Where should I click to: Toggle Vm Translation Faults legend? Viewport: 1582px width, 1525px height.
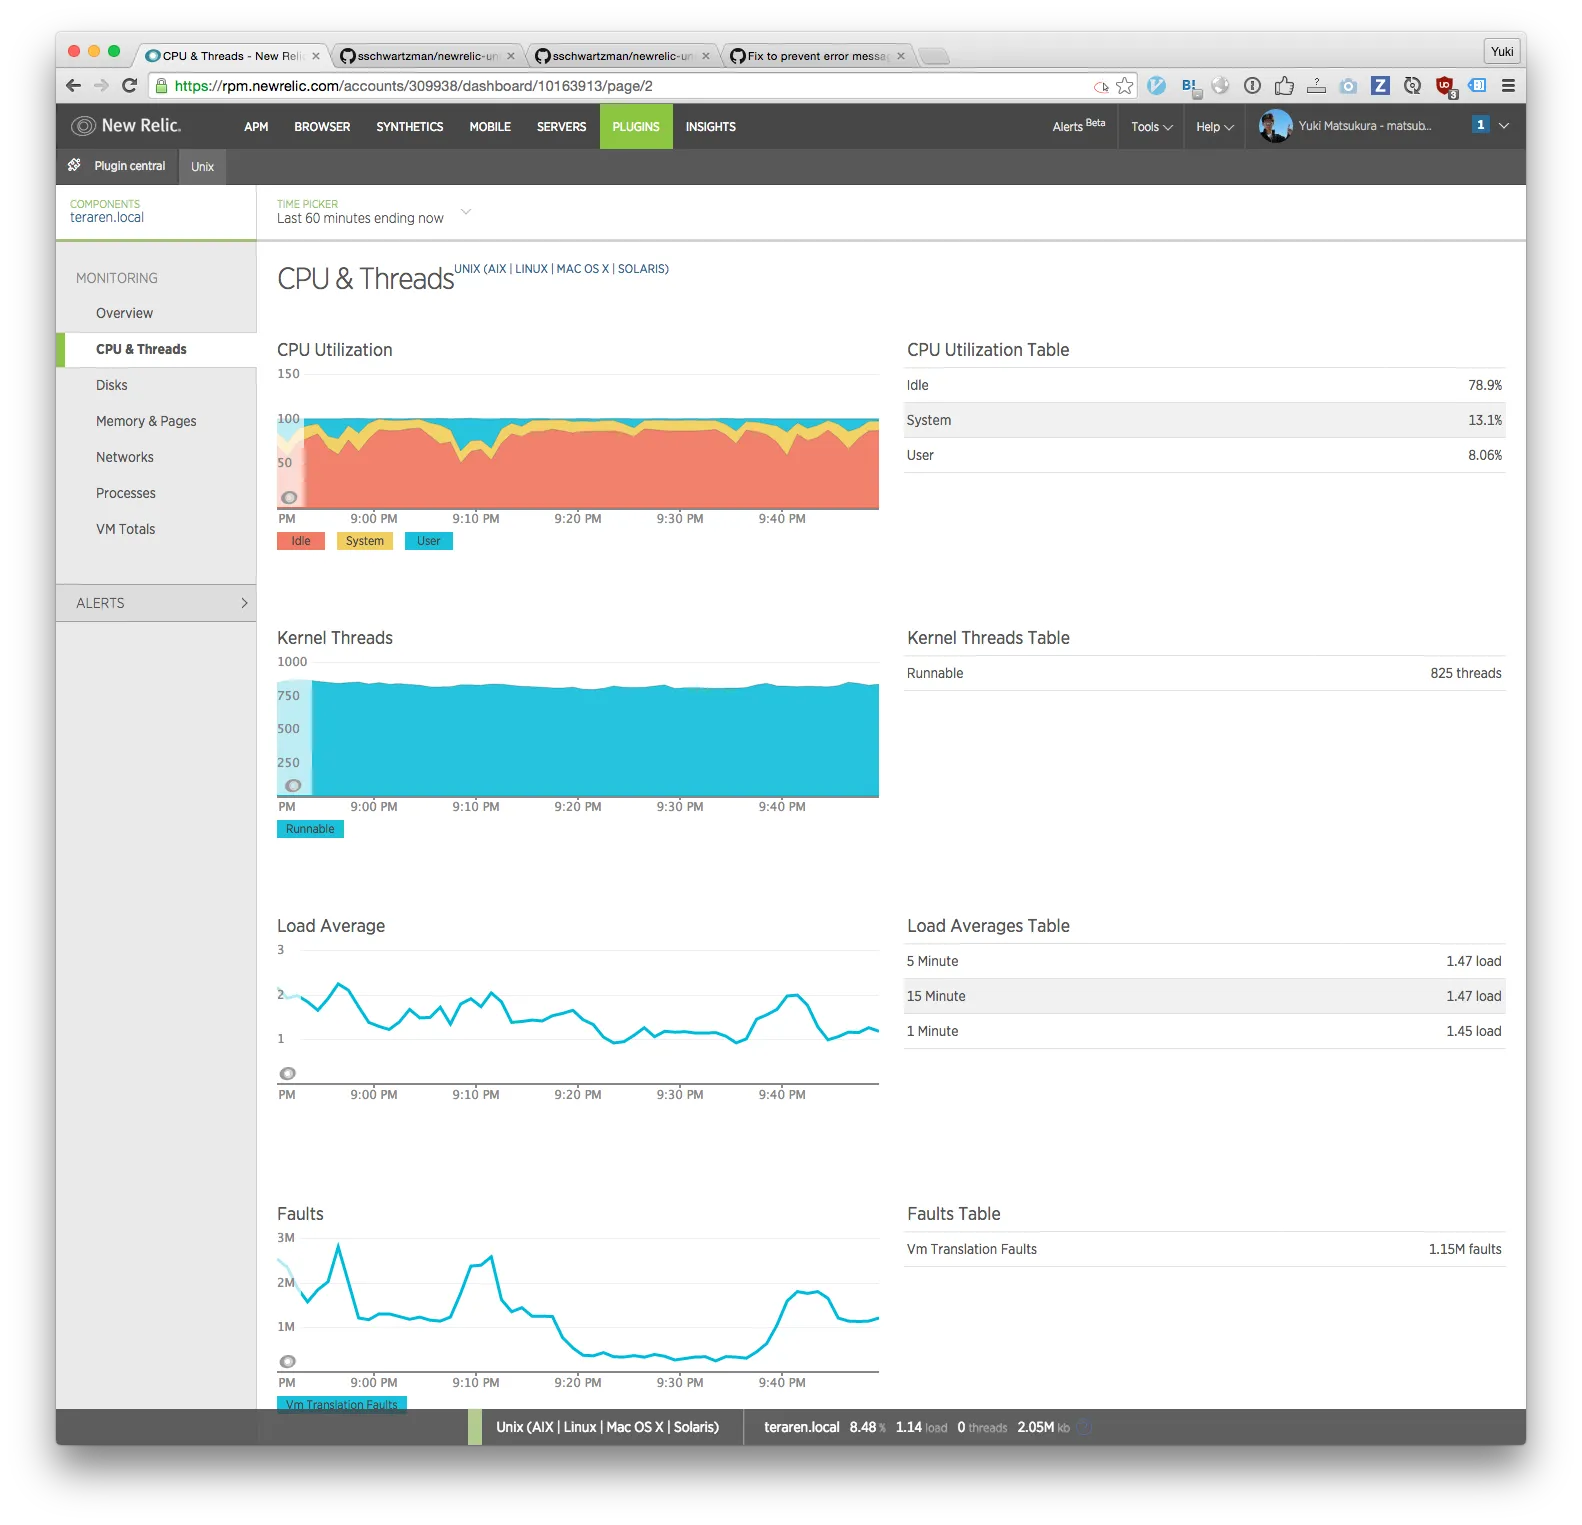tap(342, 1403)
